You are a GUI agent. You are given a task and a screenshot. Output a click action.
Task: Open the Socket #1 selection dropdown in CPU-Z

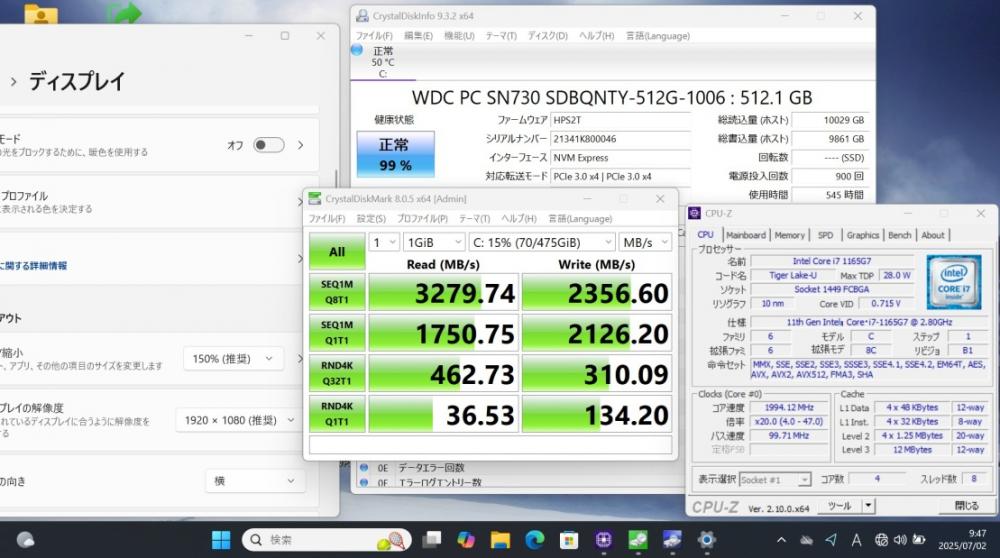[x=775, y=480]
